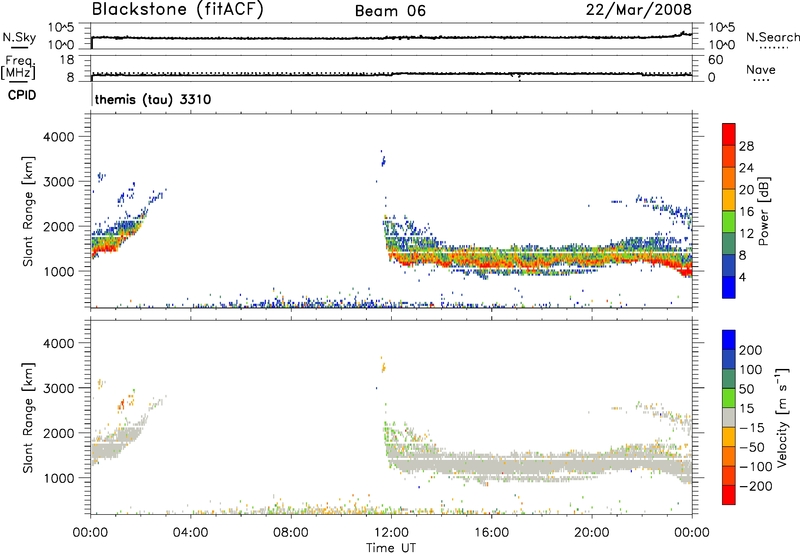Screen dimensions: 800x554
Task: Click the '200' tick on Velocity colorbar
Action: pyautogui.click(x=751, y=350)
